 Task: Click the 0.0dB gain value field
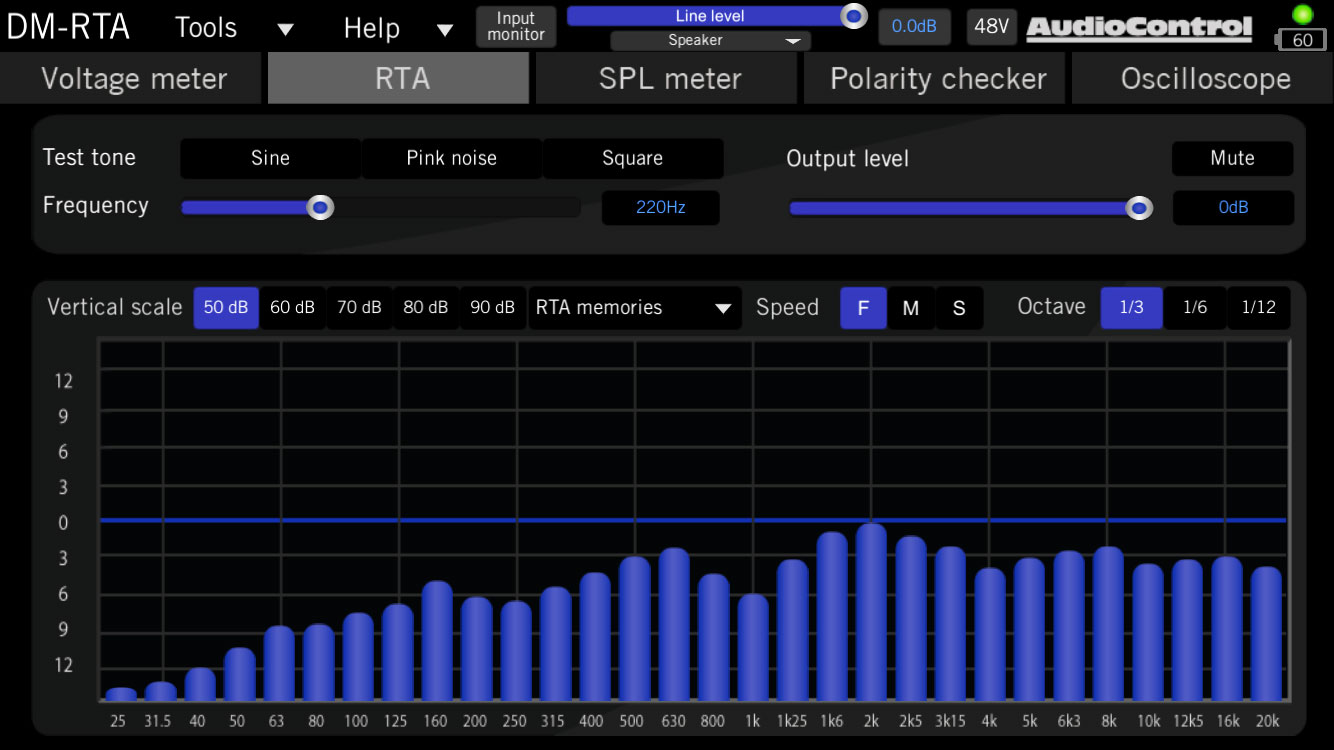tap(914, 26)
